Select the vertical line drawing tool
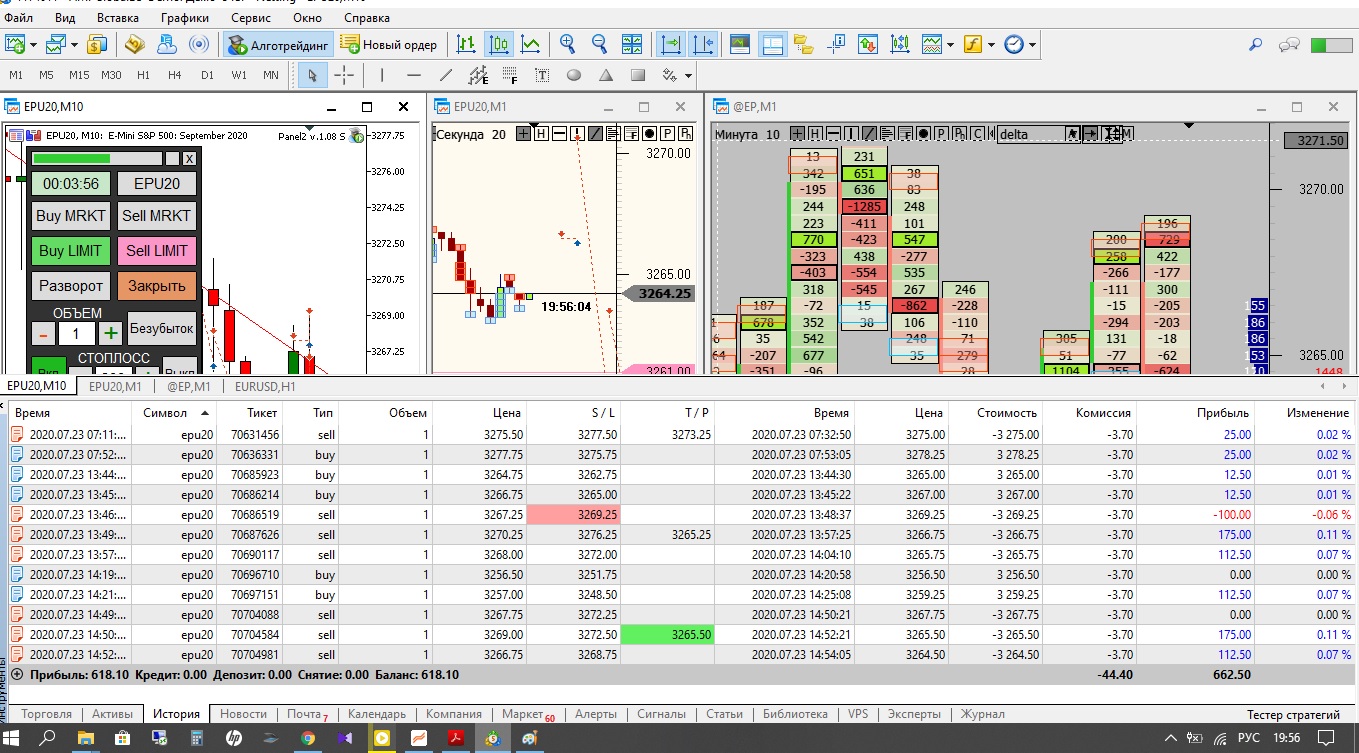The width and height of the screenshot is (1359, 753). click(x=381, y=75)
